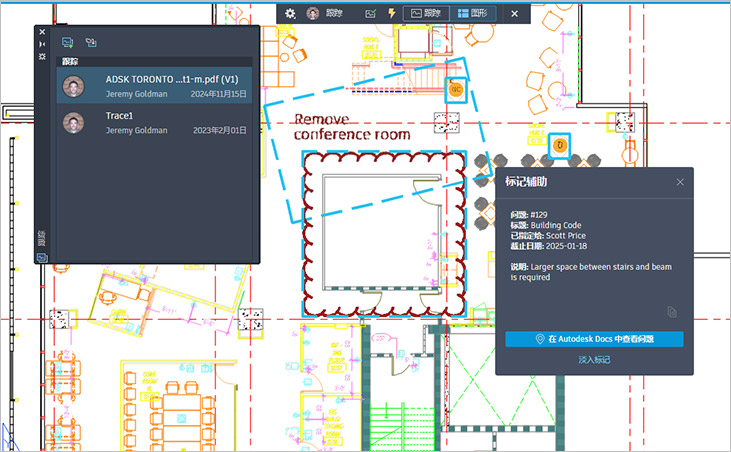Switch to 图形 drawing mode
The image size is (731, 452).
472,13
